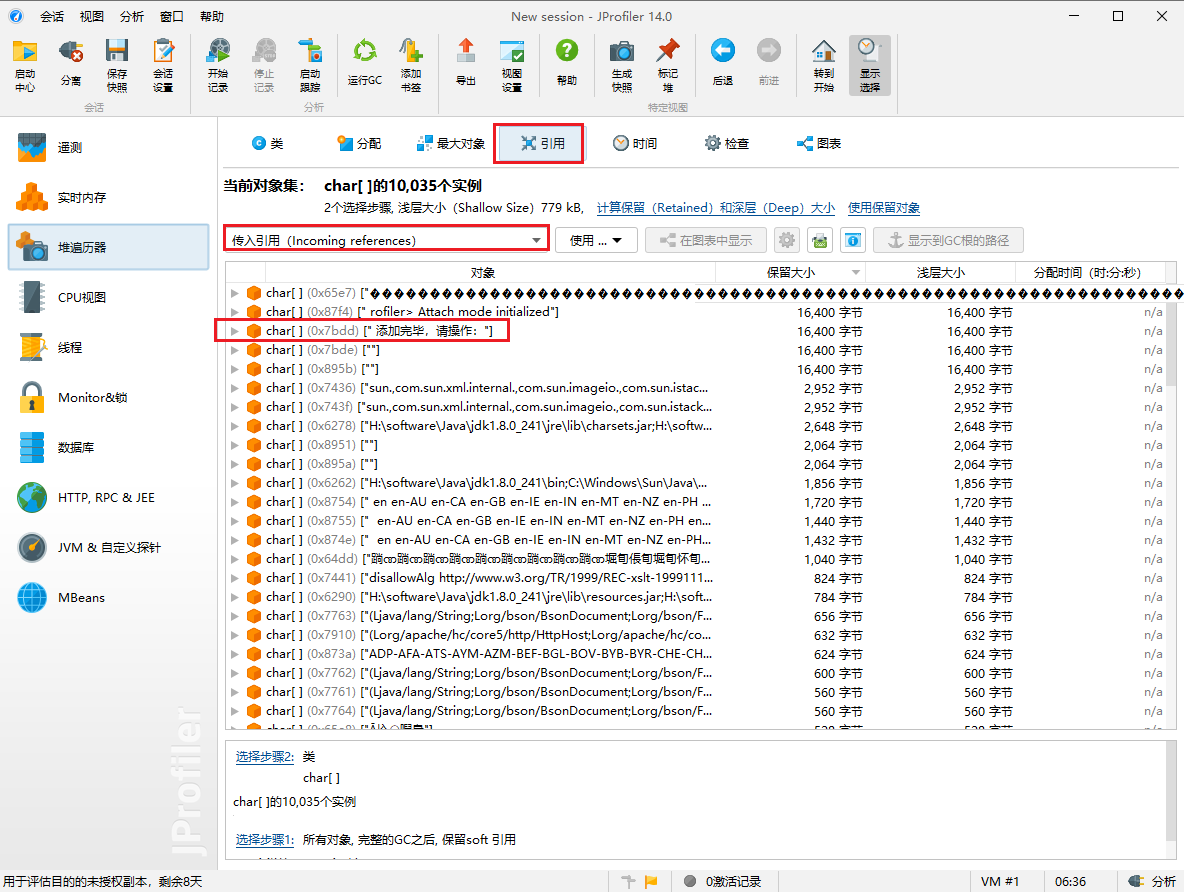
Task: Click the 保存快照 save snapshot icon
Action: pos(117,65)
